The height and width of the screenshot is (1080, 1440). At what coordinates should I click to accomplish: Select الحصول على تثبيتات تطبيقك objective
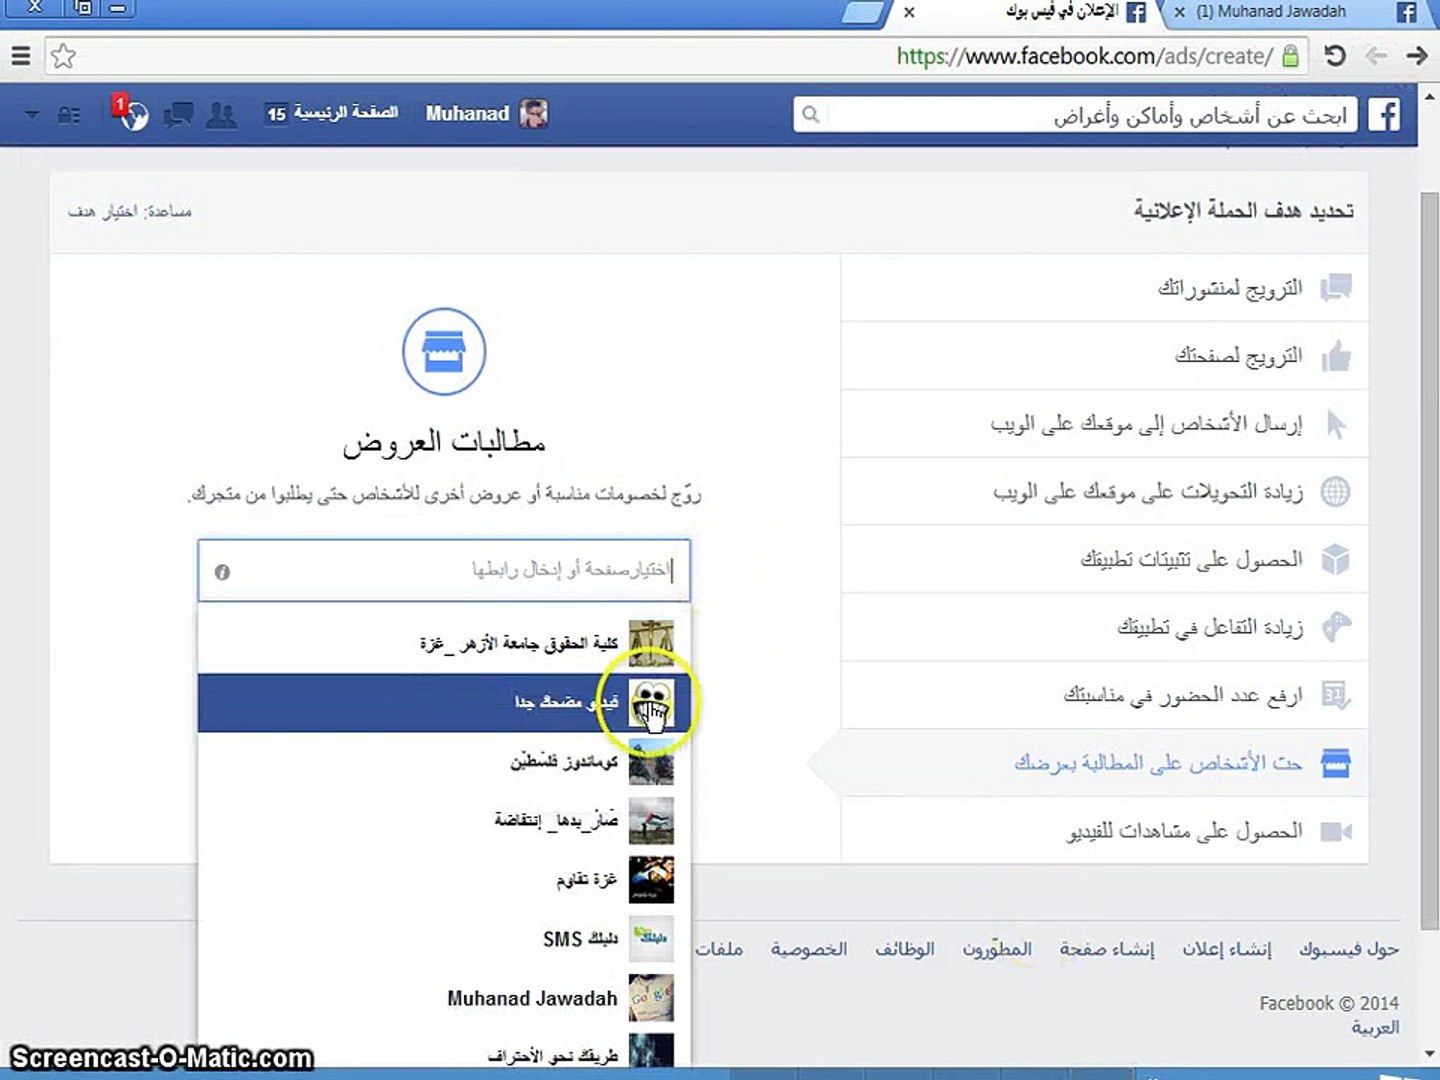click(1105, 560)
